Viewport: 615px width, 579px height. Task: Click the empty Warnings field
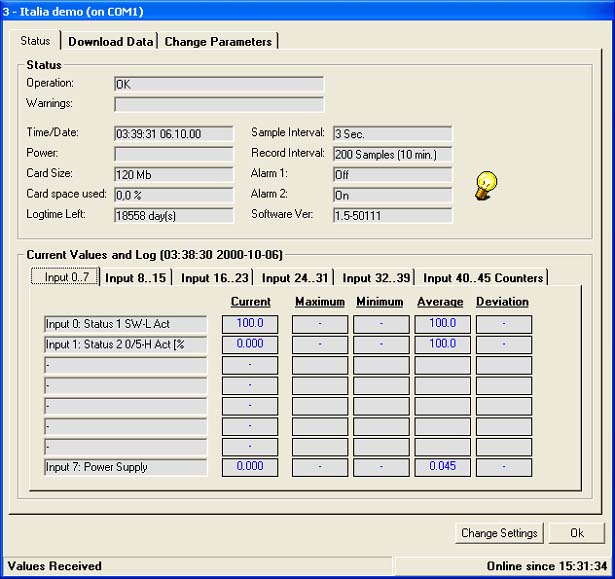(x=219, y=104)
